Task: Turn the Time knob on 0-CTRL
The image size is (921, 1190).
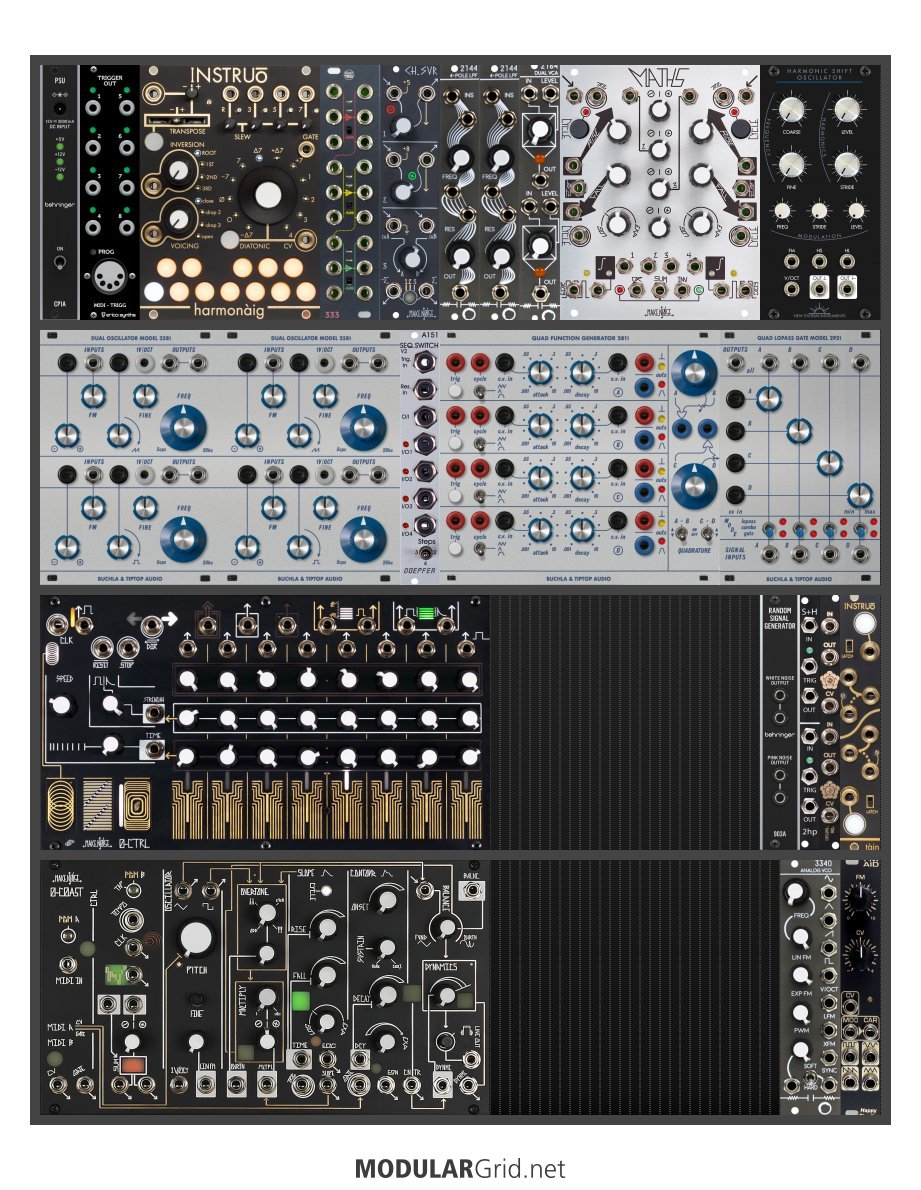Action: tap(112, 746)
